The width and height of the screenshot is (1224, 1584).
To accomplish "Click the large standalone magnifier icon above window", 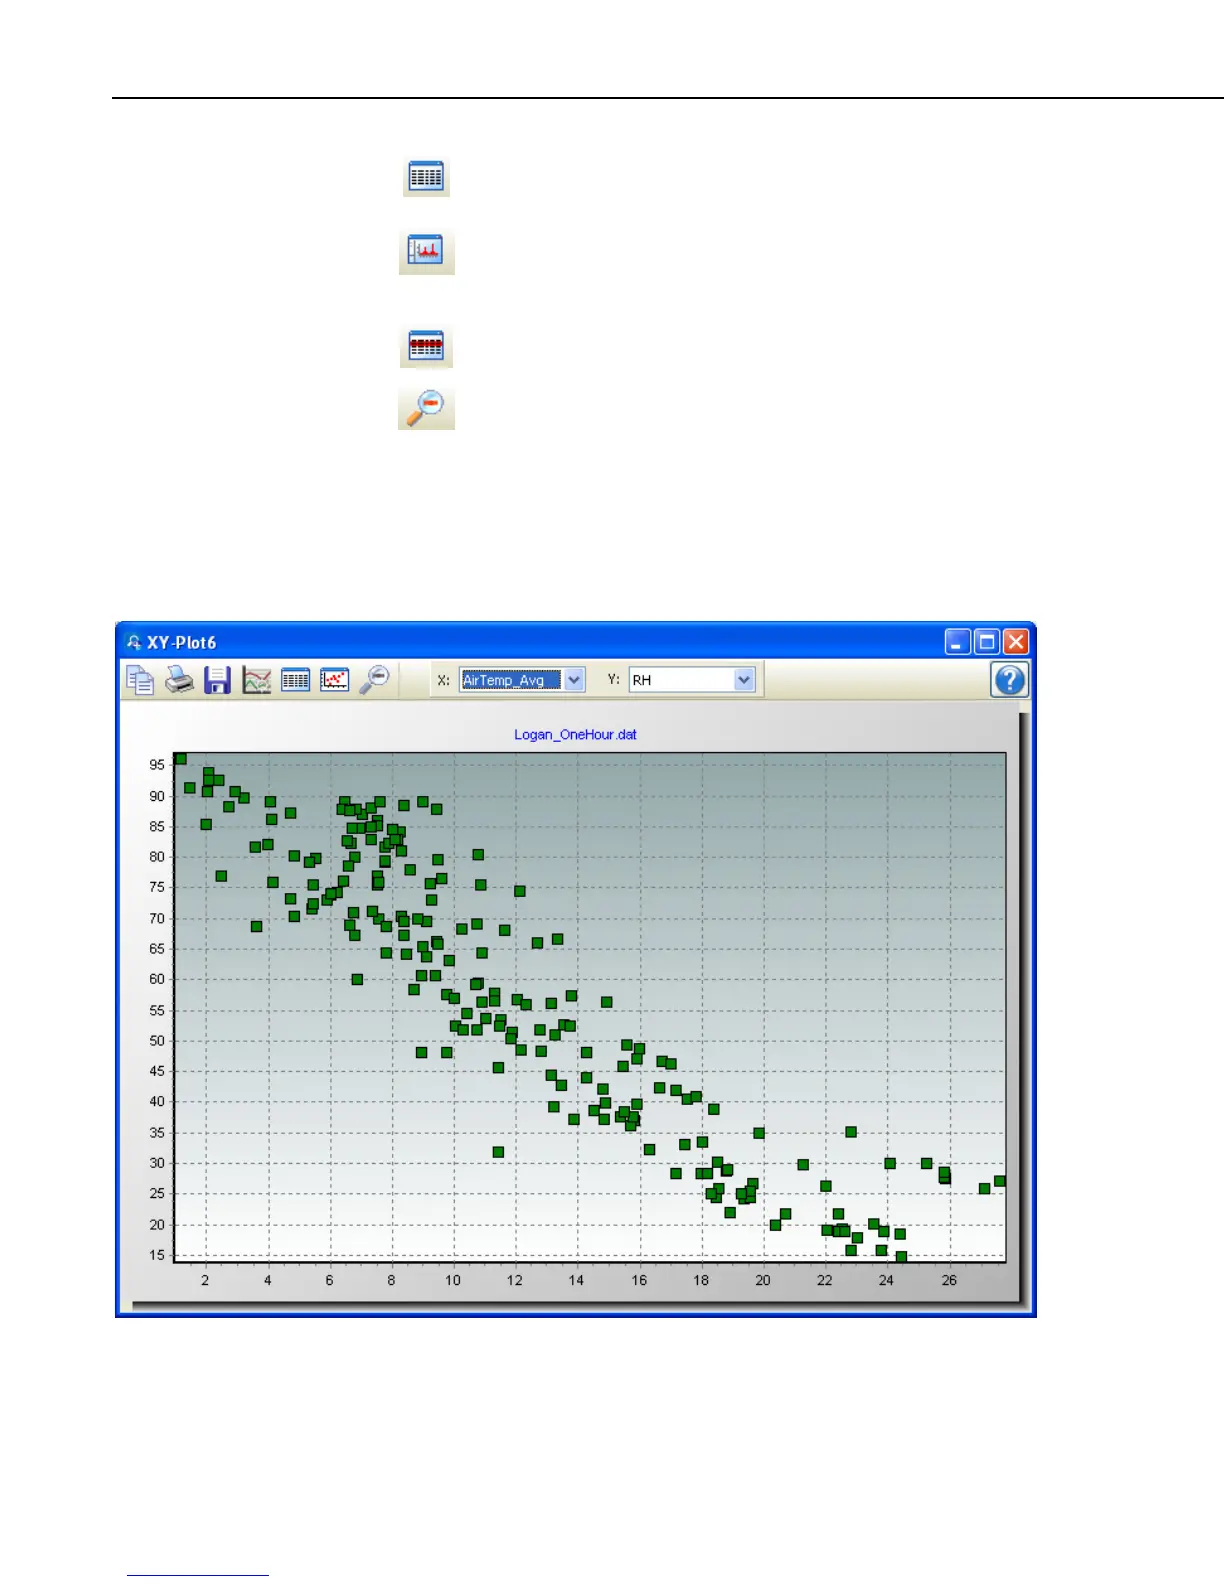I will coord(427,408).
